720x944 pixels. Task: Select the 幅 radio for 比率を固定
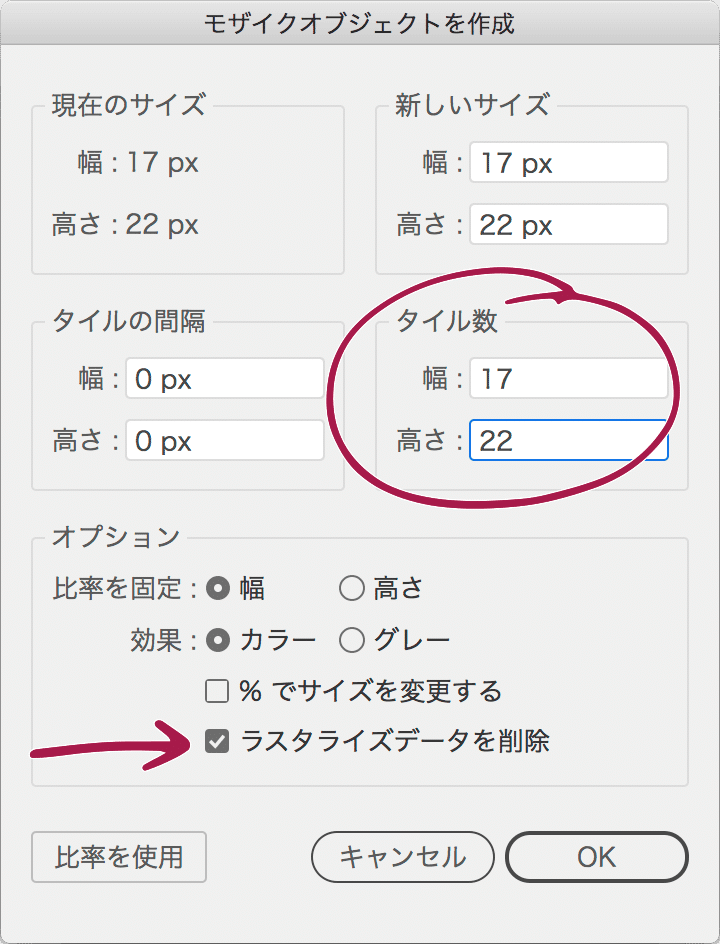coord(218,588)
